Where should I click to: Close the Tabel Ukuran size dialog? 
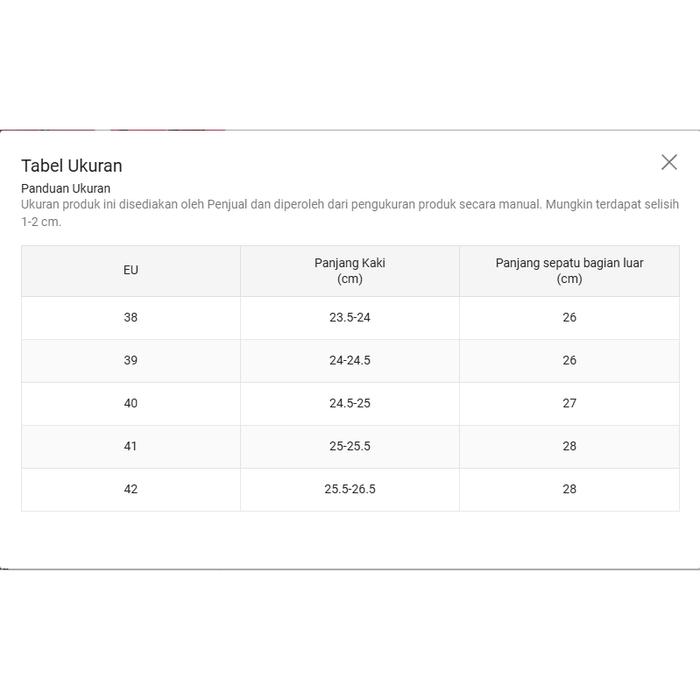[669, 162]
